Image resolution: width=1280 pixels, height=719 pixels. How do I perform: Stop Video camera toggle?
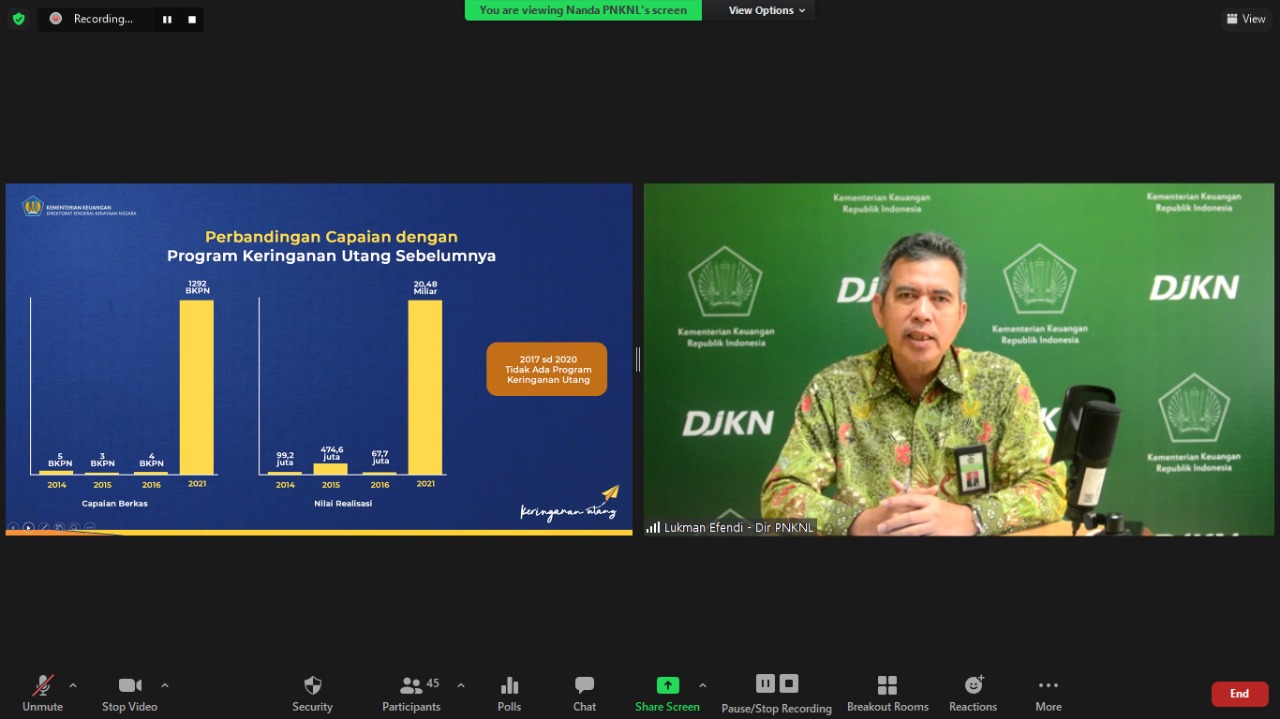(x=129, y=692)
